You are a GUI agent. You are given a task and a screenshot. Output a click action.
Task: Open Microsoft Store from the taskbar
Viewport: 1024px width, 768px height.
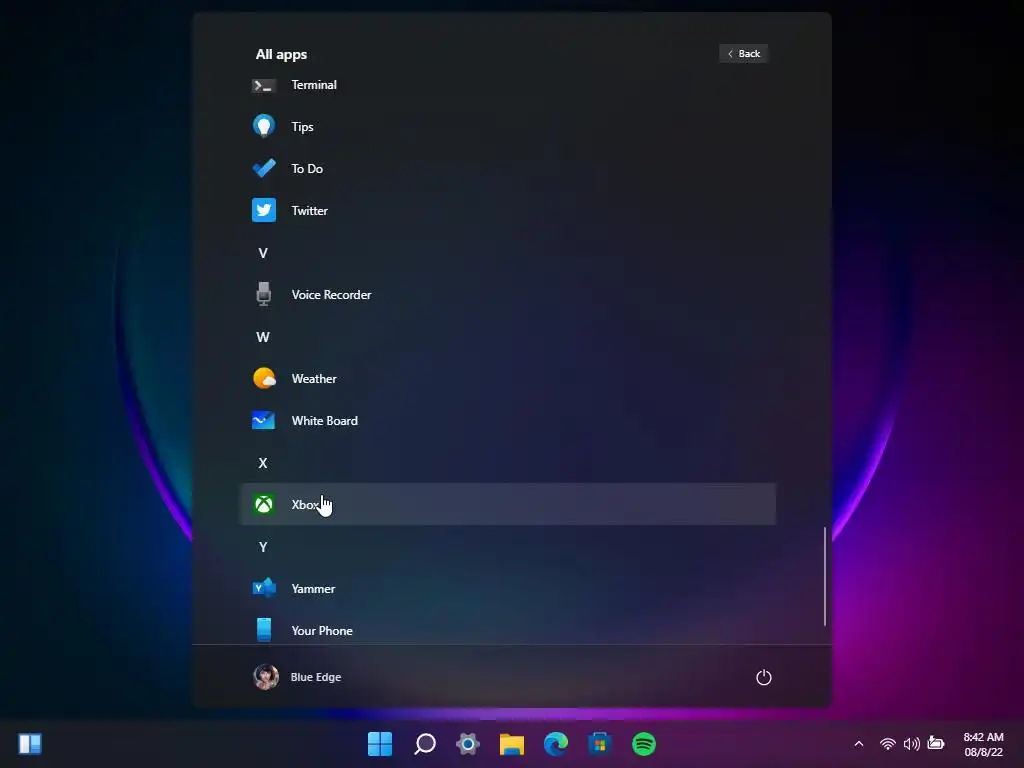[x=600, y=744]
